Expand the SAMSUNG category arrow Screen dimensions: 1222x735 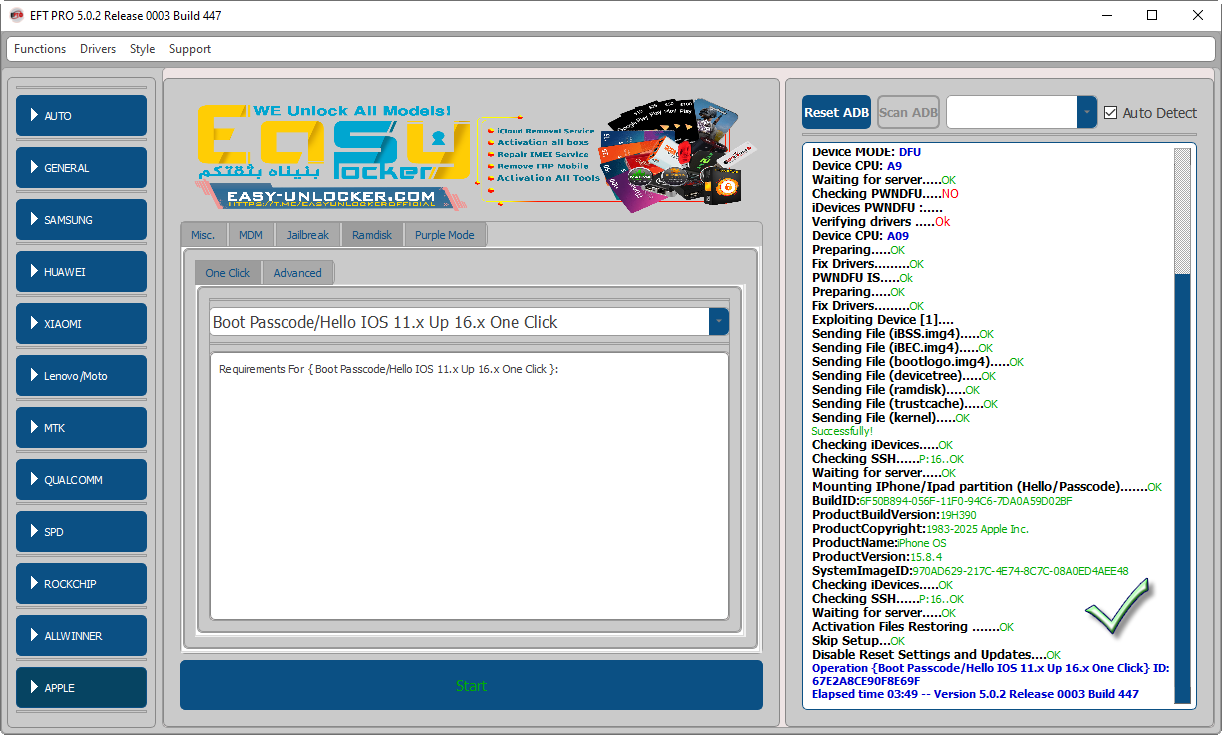pyautogui.click(x=34, y=220)
